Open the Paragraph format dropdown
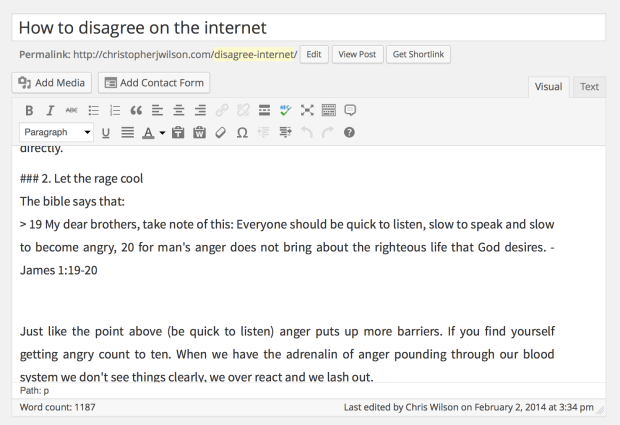The image size is (620, 425). (57, 132)
